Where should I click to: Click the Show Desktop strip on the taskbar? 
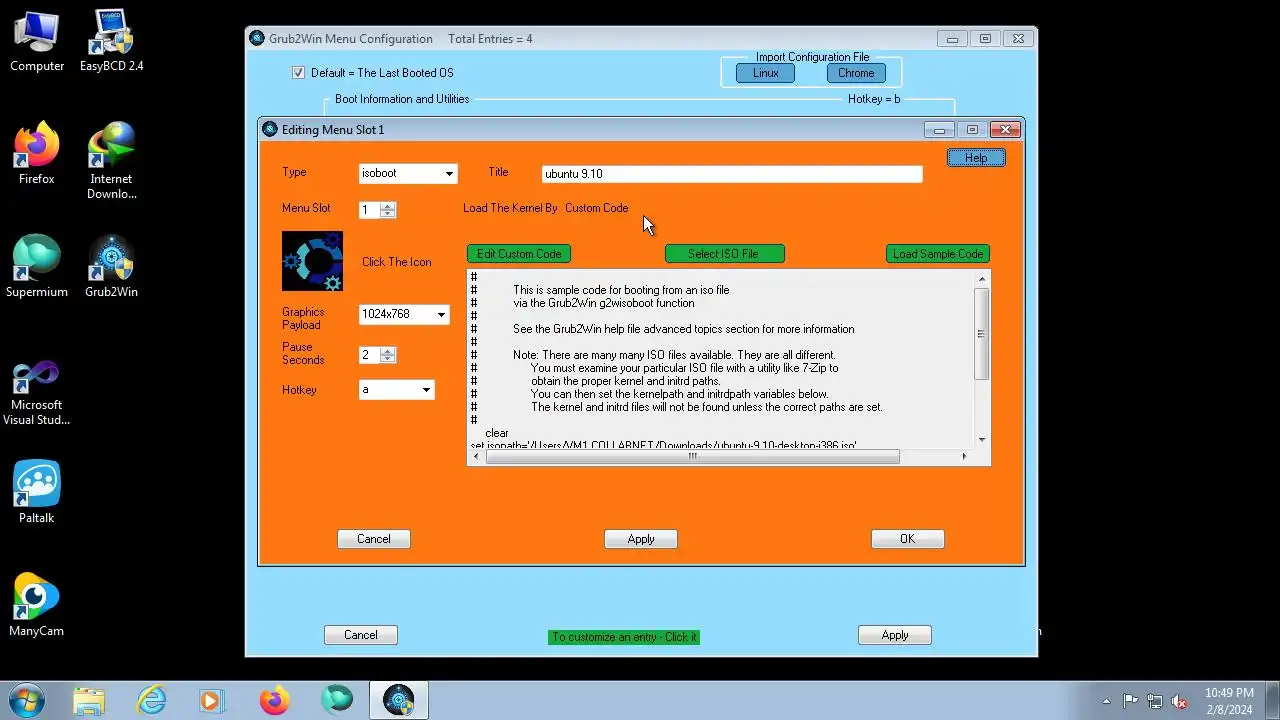[1273, 700]
